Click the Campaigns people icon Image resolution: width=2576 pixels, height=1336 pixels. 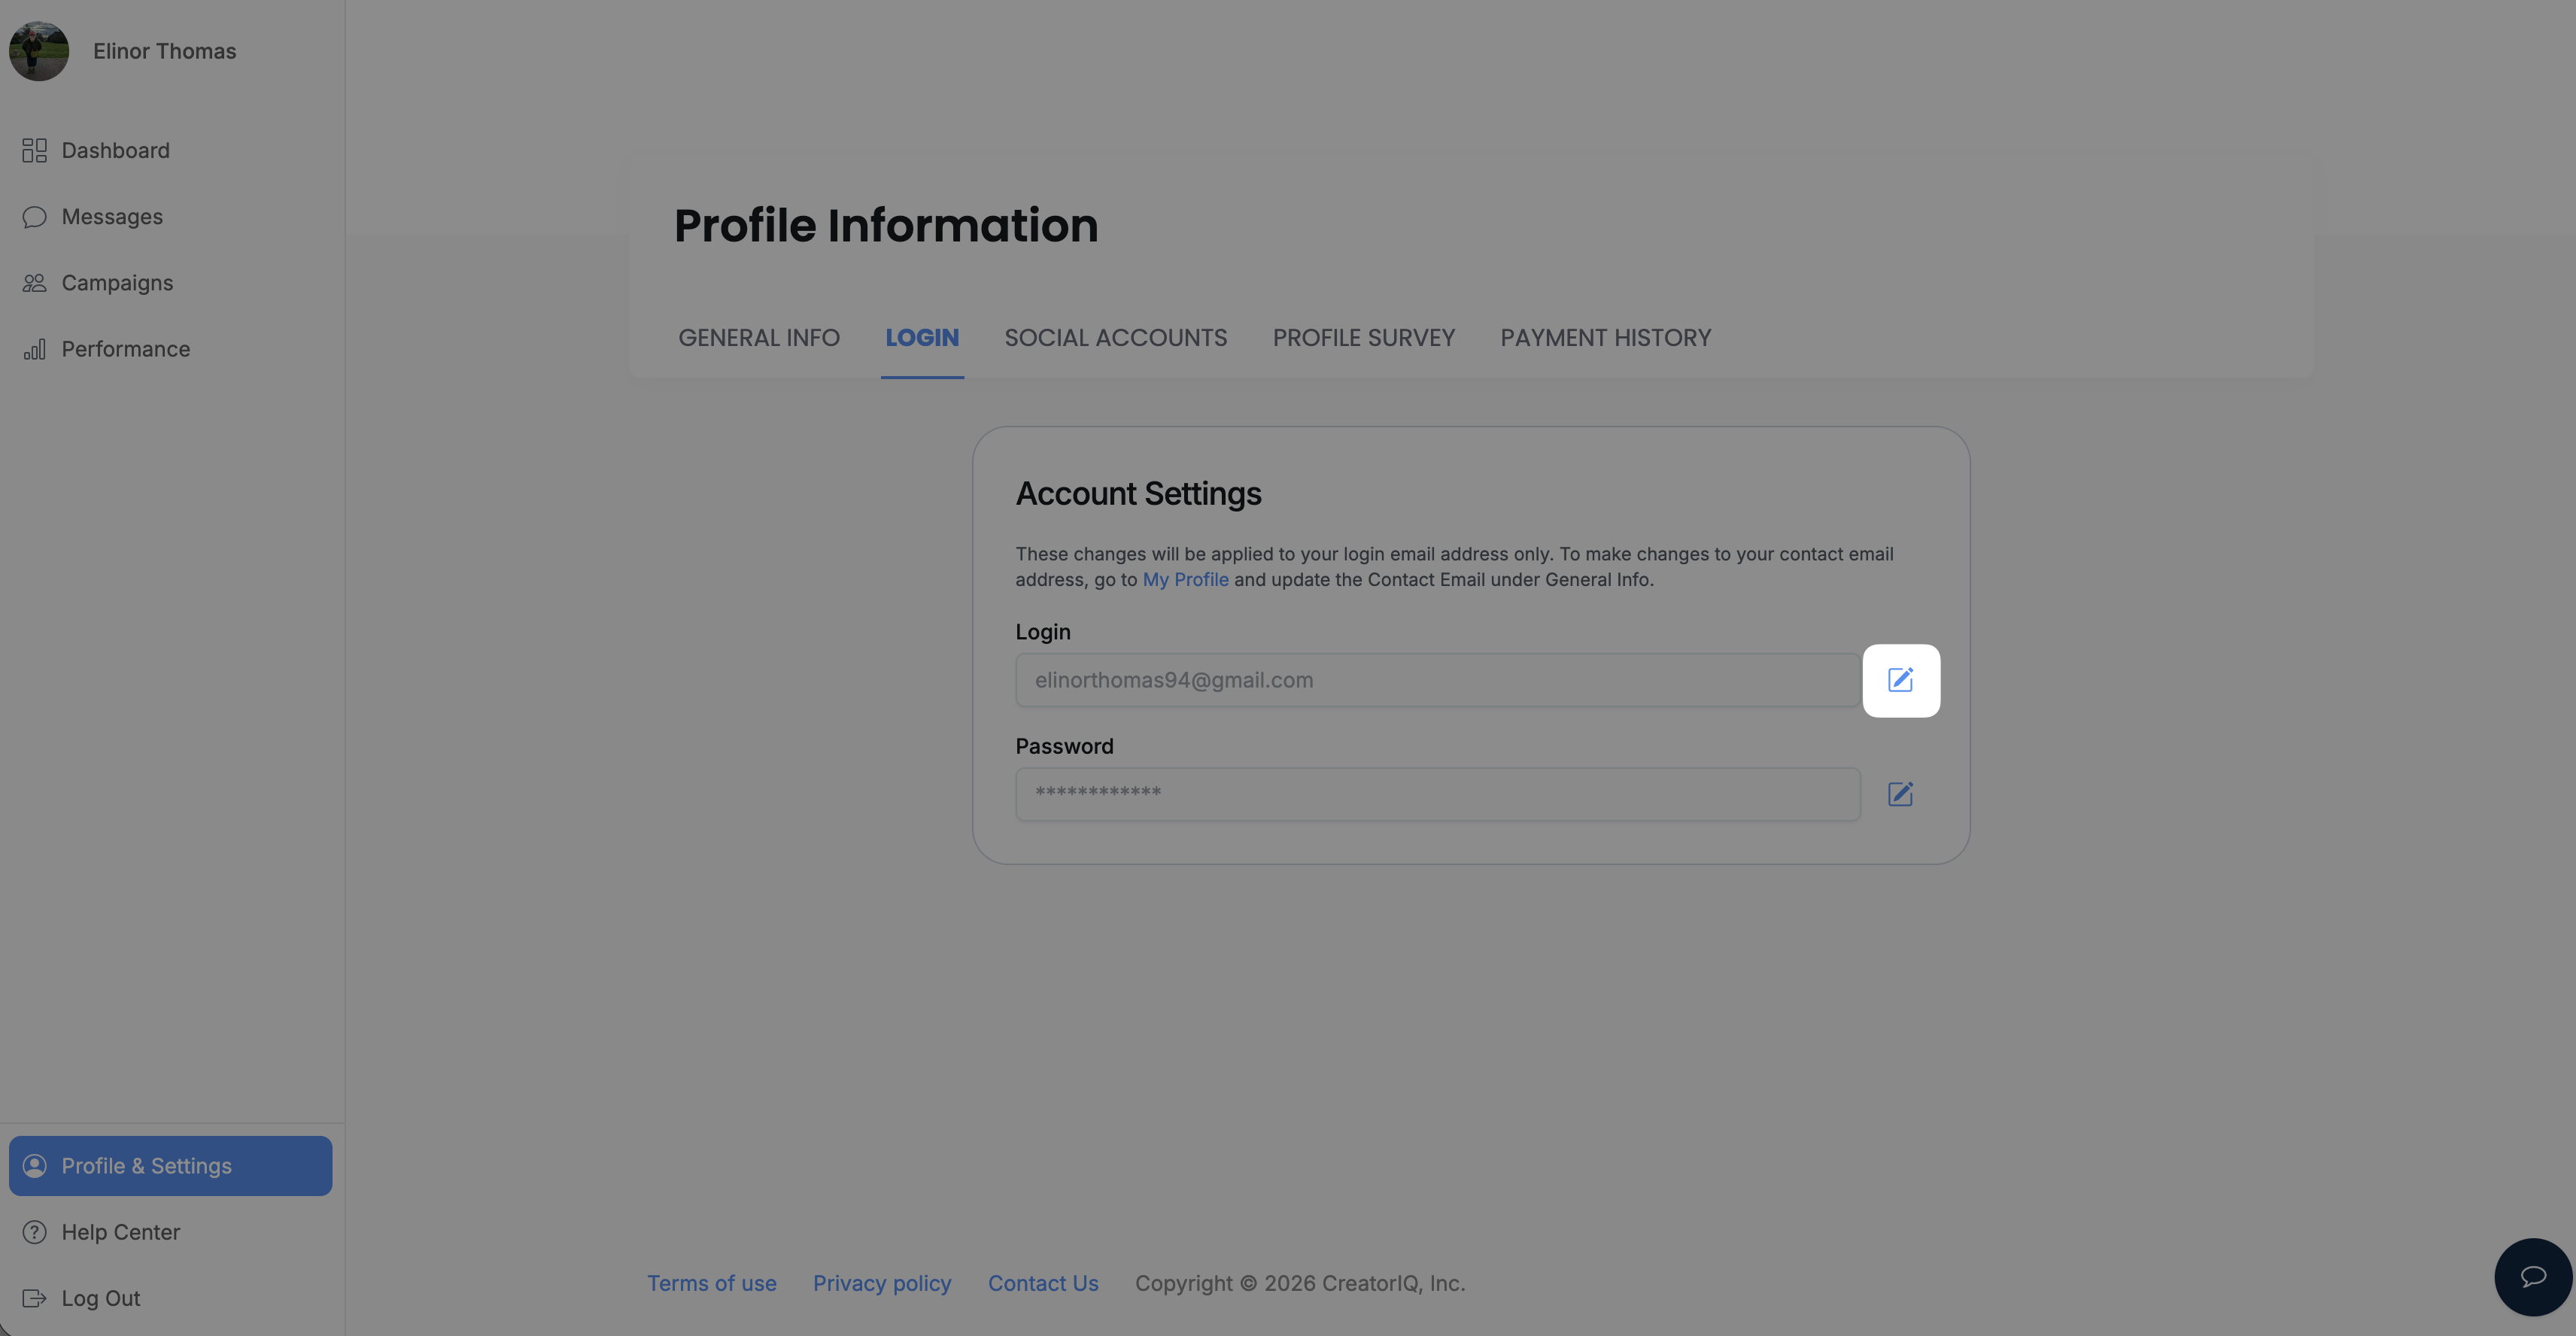click(35, 283)
